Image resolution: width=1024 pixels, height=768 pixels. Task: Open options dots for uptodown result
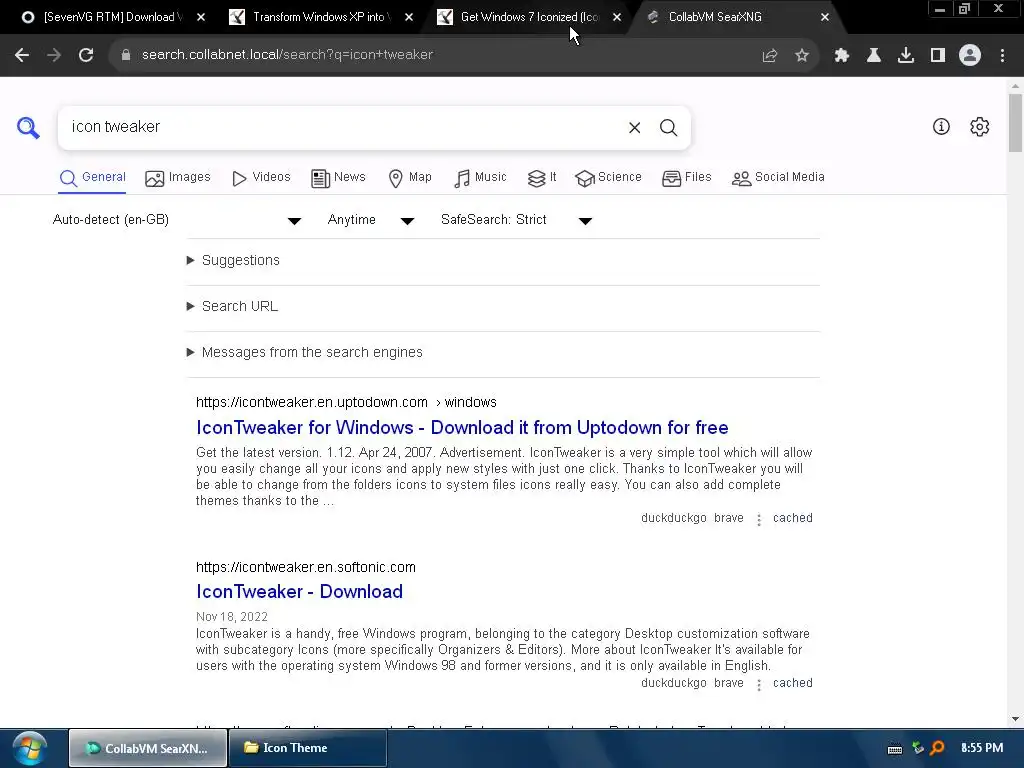click(x=759, y=519)
